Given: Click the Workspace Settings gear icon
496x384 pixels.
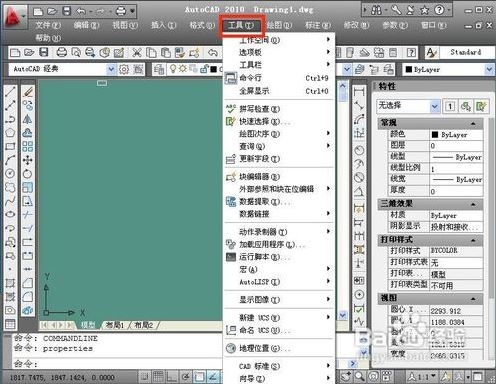Looking at the screenshot, I should [x=124, y=69].
